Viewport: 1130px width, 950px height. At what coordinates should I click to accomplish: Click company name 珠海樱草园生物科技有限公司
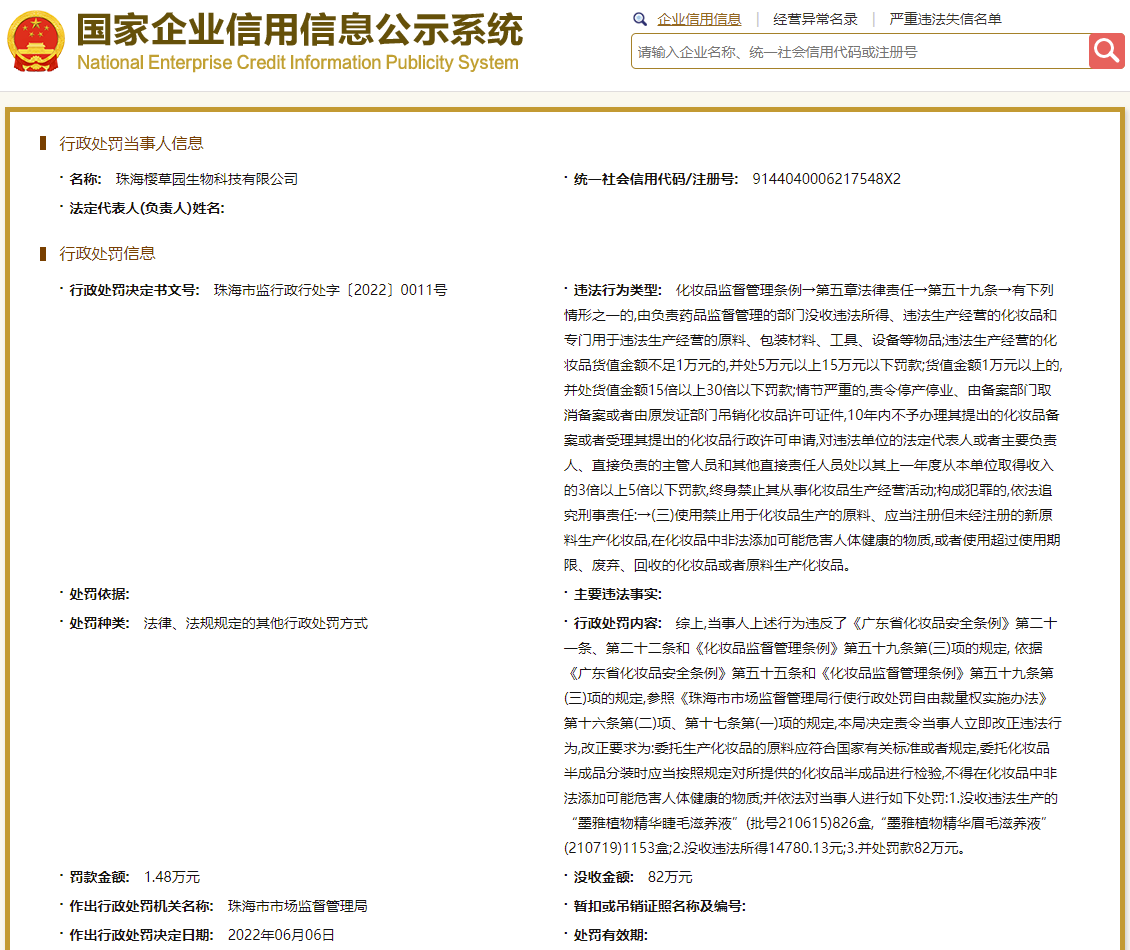pos(207,179)
